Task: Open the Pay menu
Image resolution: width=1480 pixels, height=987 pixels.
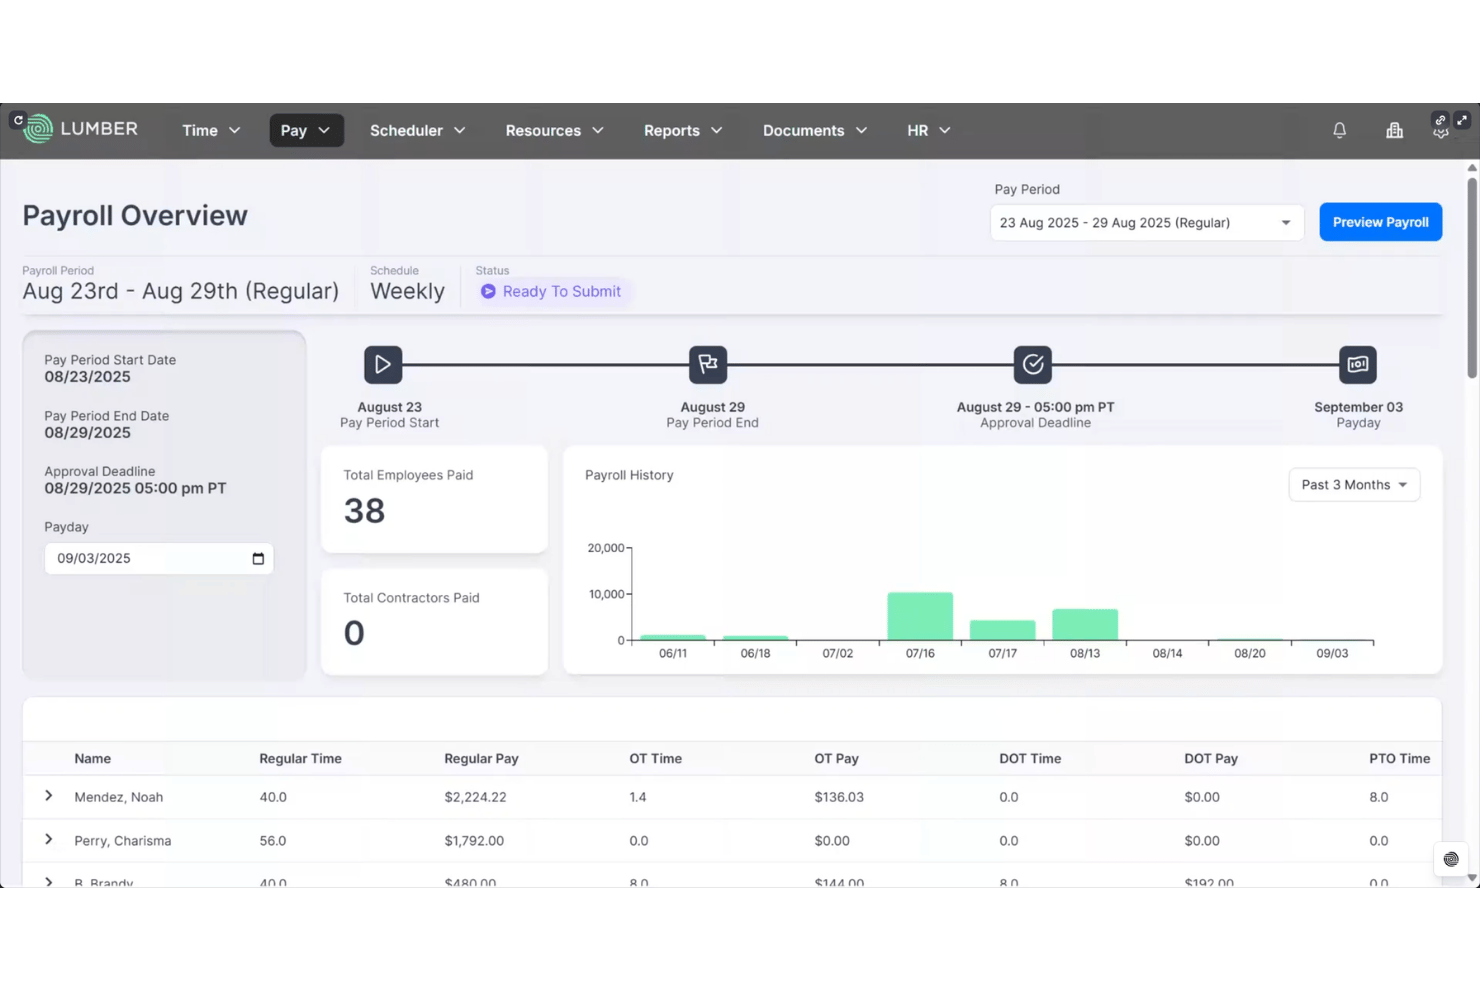Action: [x=306, y=130]
